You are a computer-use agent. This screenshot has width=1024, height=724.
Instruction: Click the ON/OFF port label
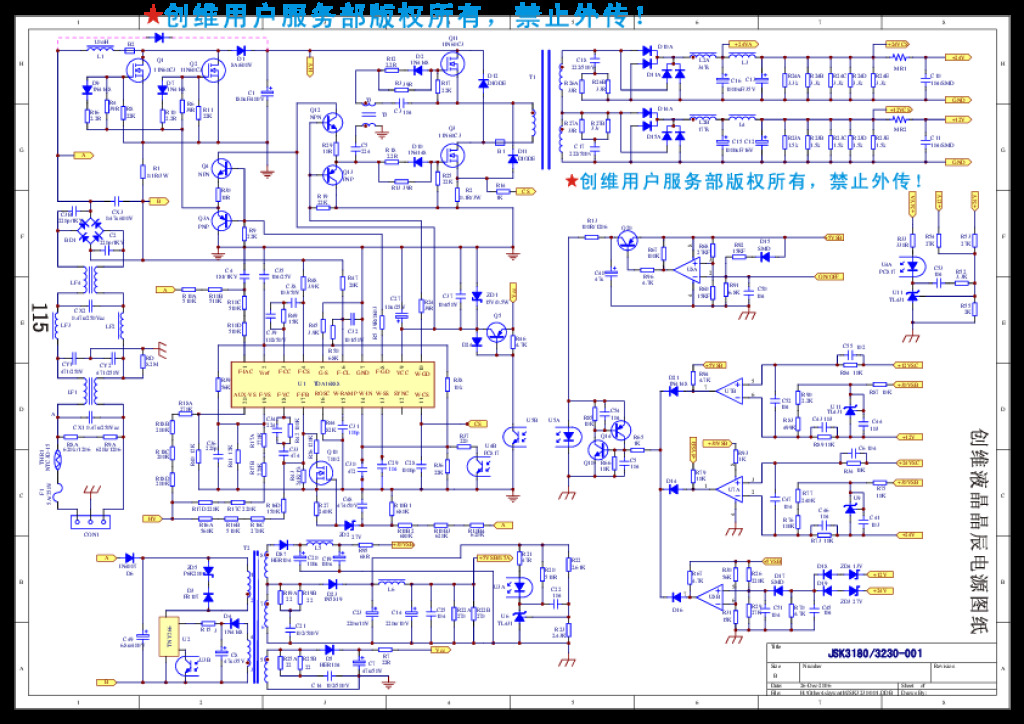tap(829, 277)
